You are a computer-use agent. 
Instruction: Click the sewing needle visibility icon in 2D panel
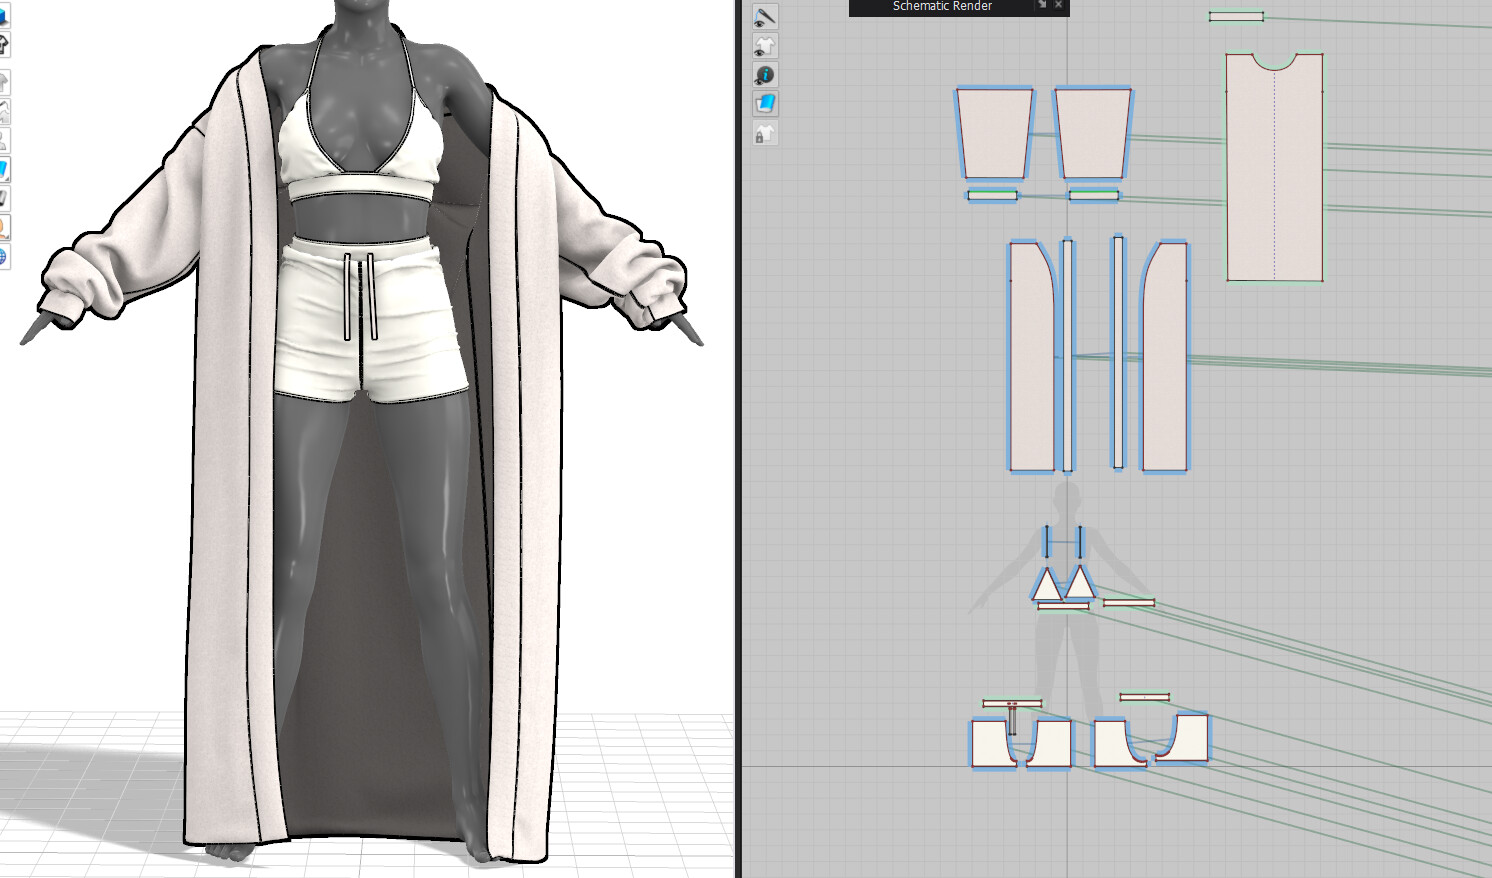(x=765, y=16)
